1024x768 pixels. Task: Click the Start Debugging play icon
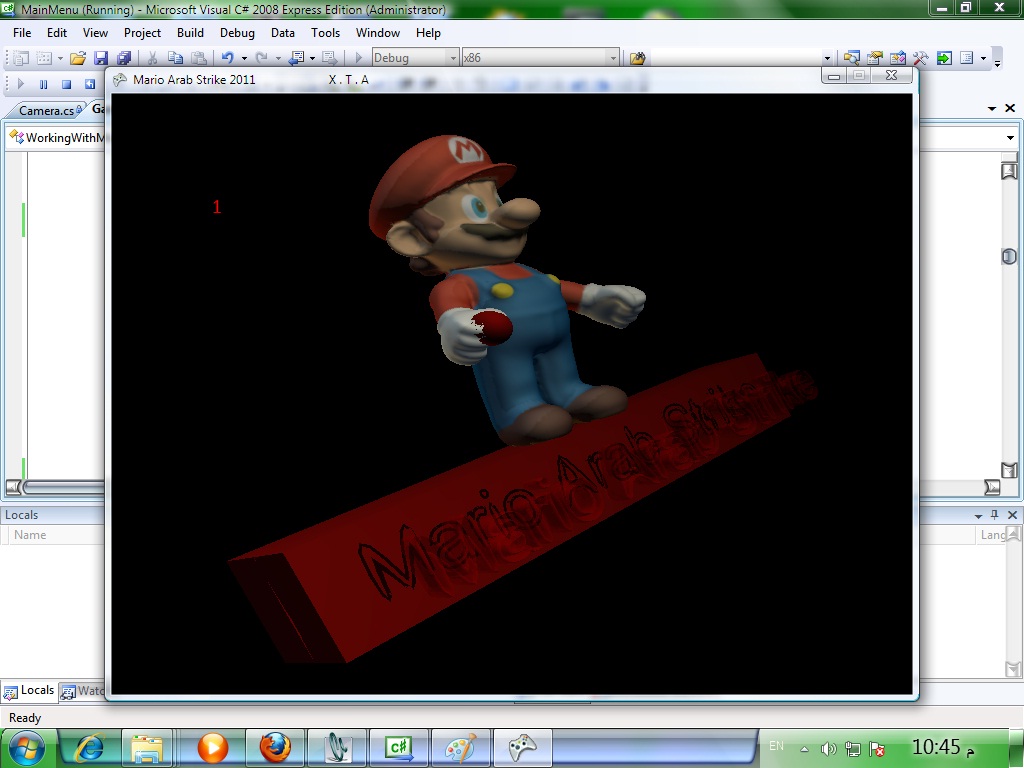click(x=358, y=58)
